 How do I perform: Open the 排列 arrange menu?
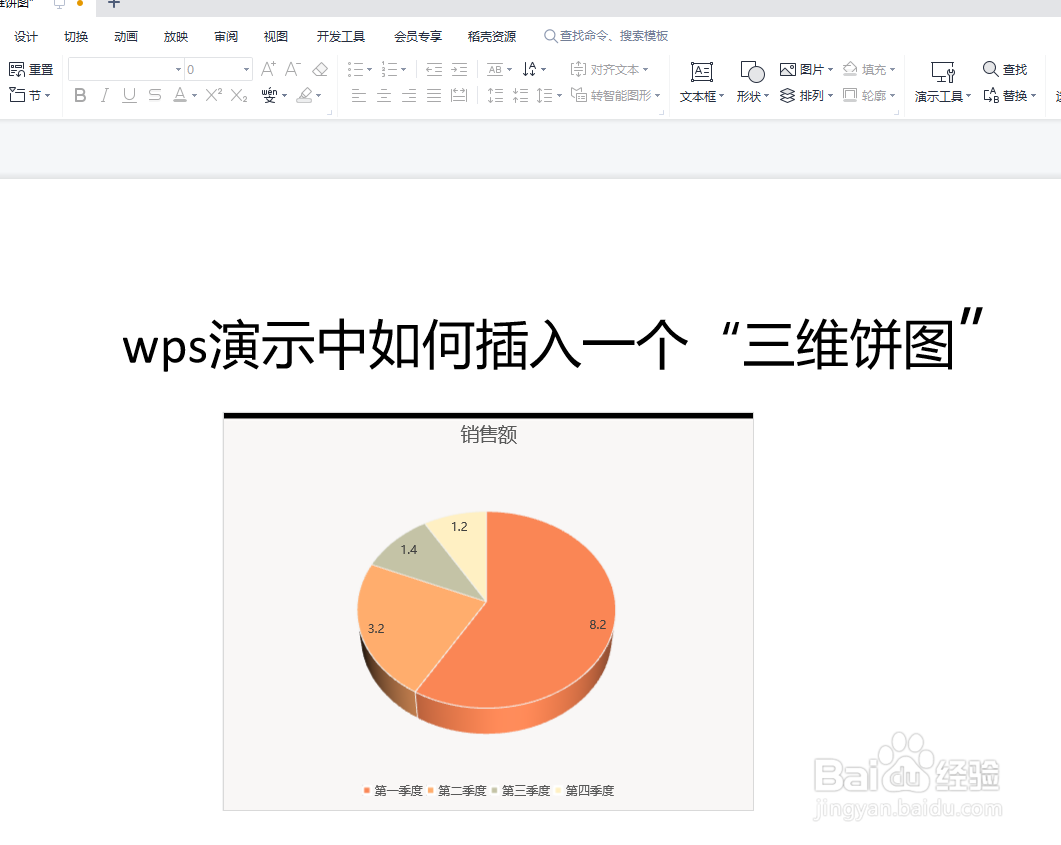tap(806, 95)
